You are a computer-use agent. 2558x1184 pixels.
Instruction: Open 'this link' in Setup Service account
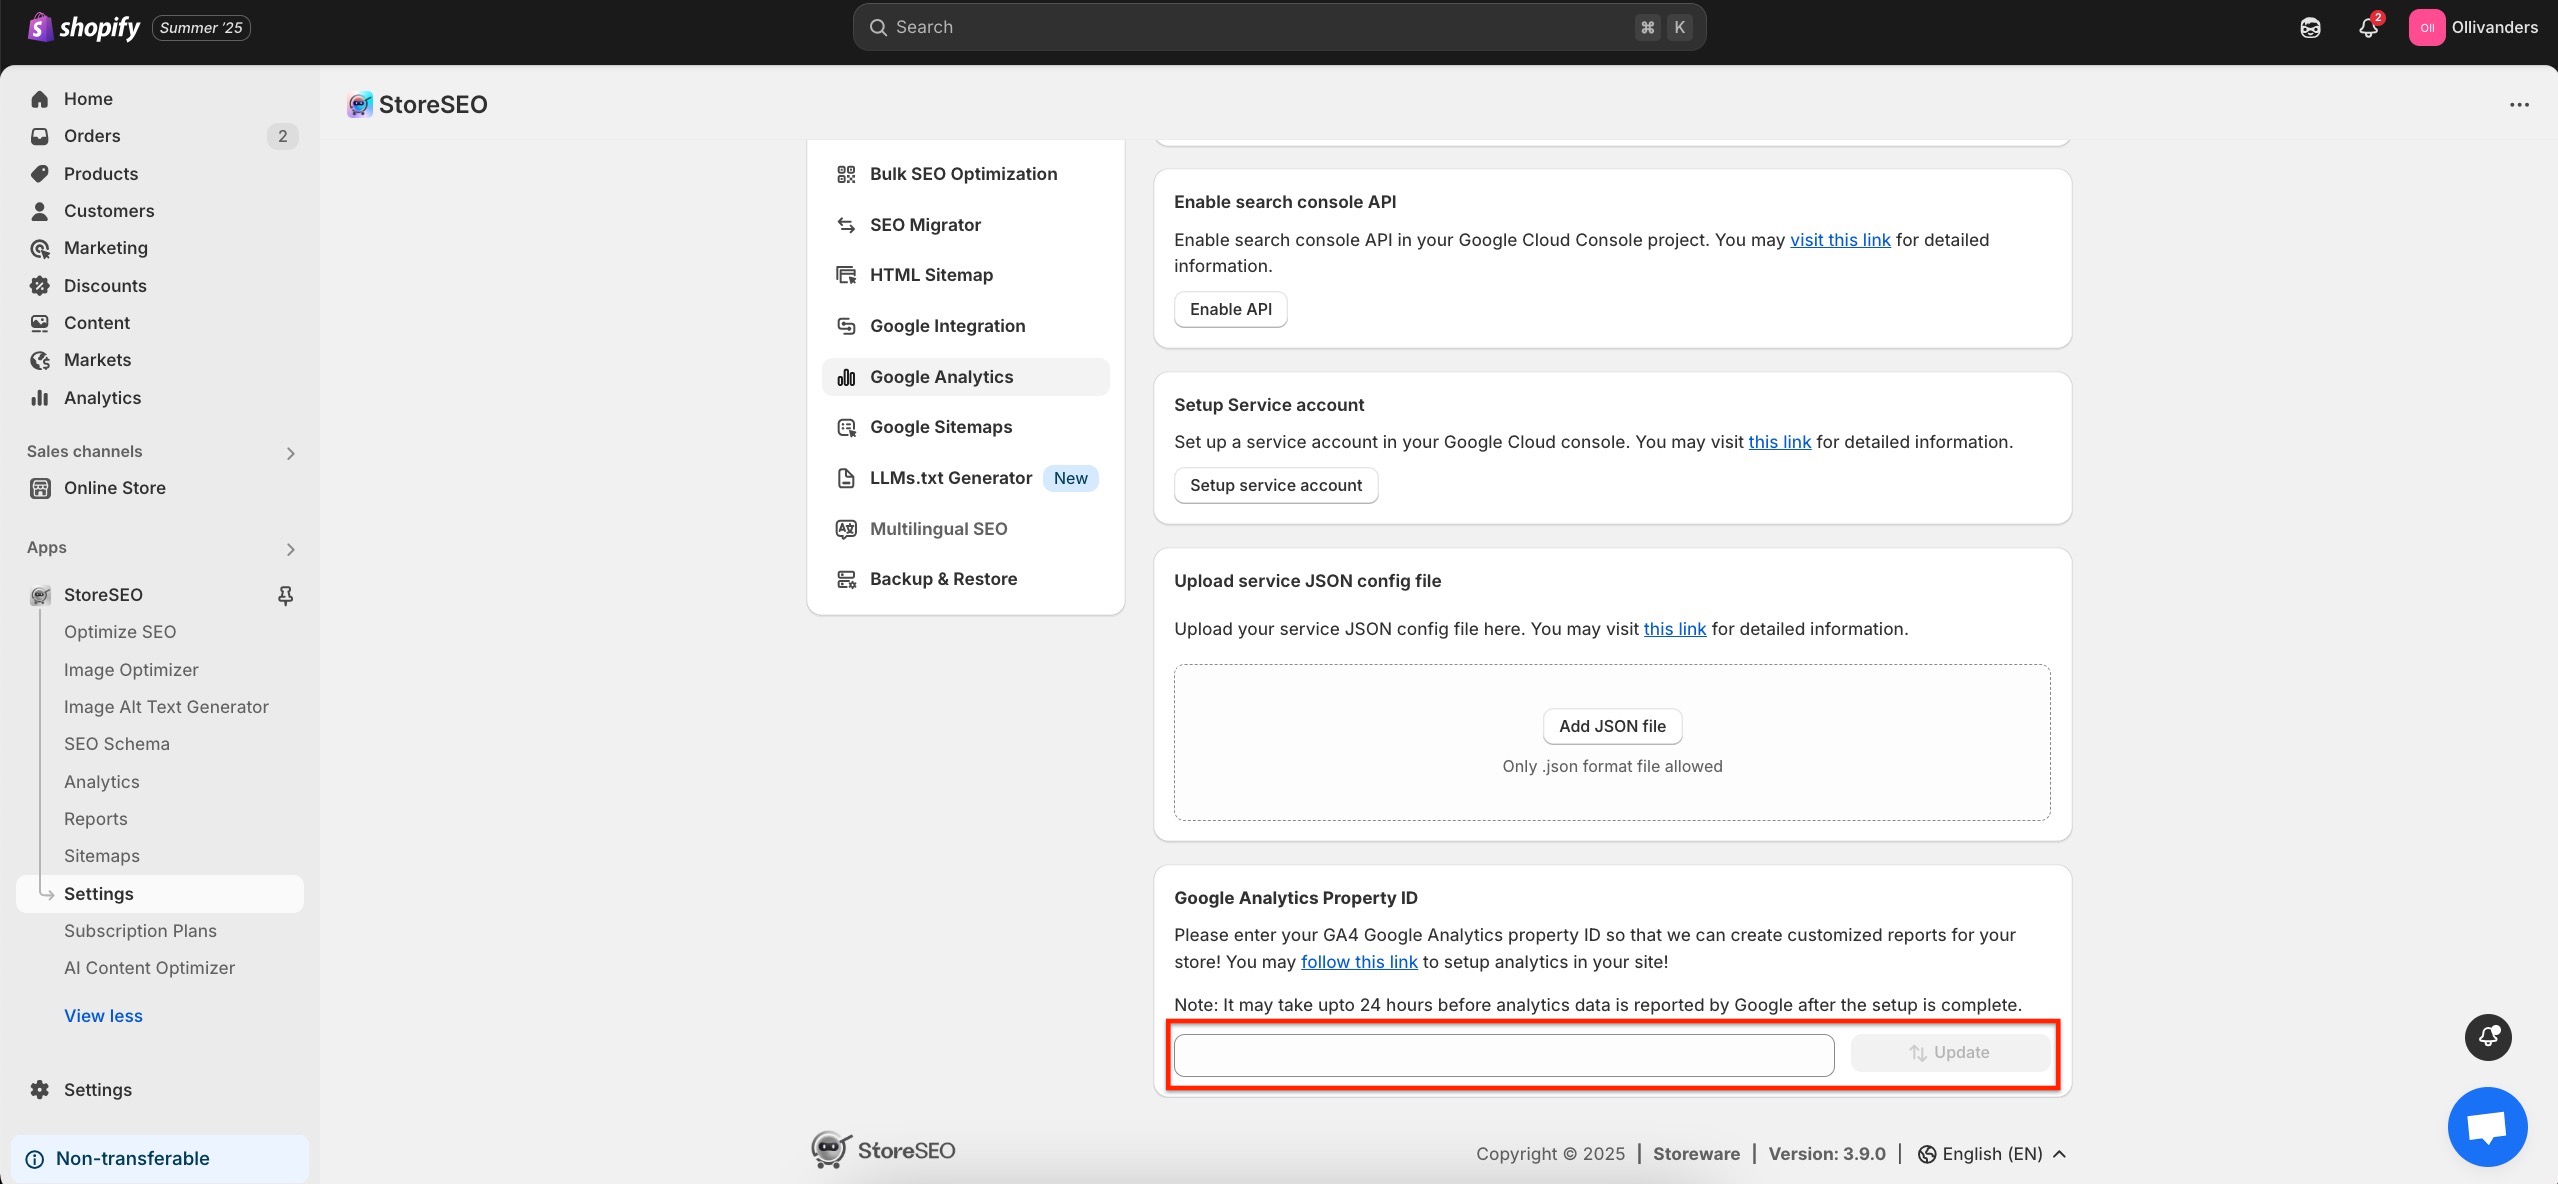(1779, 442)
